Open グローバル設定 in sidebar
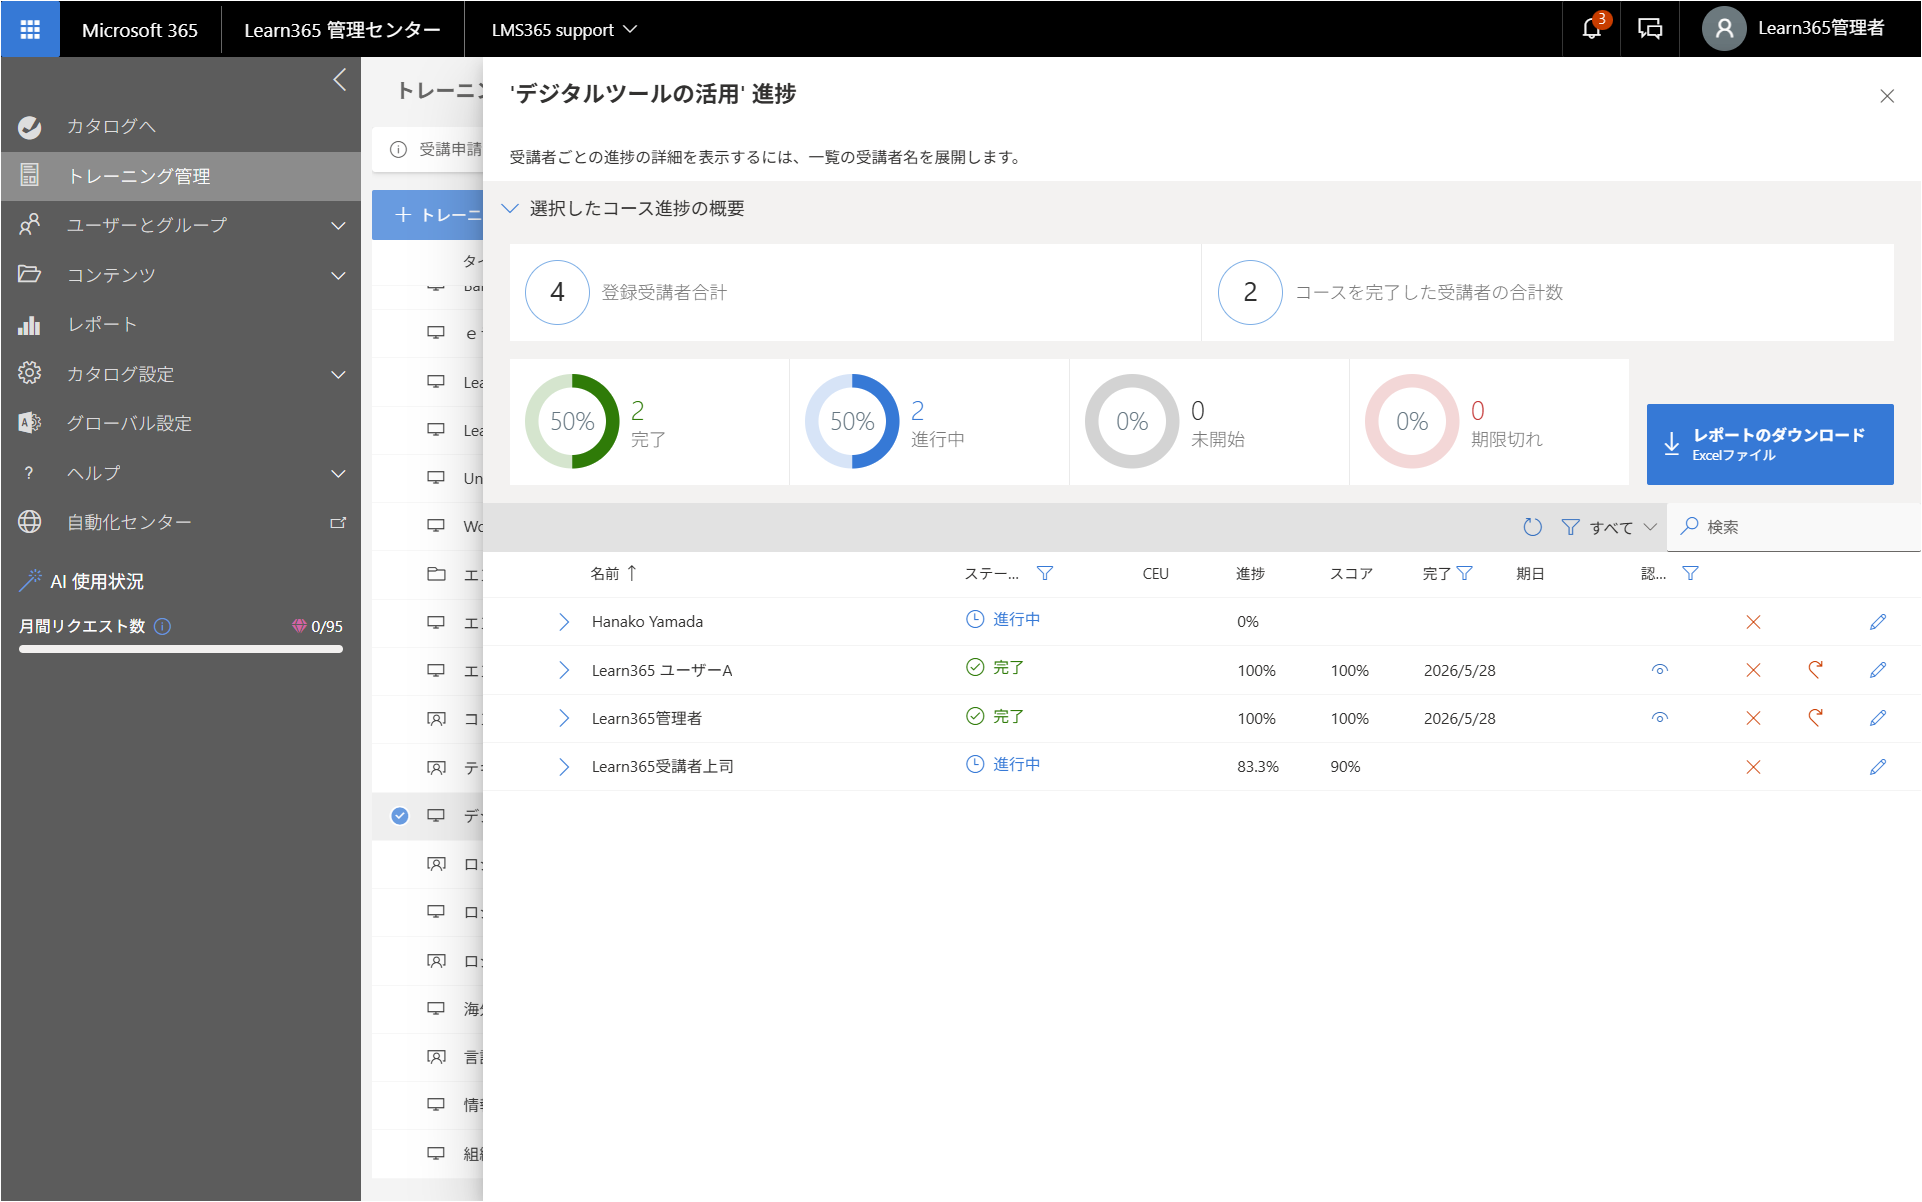This screenshot has width=1922, height=1202. (181, 423)
